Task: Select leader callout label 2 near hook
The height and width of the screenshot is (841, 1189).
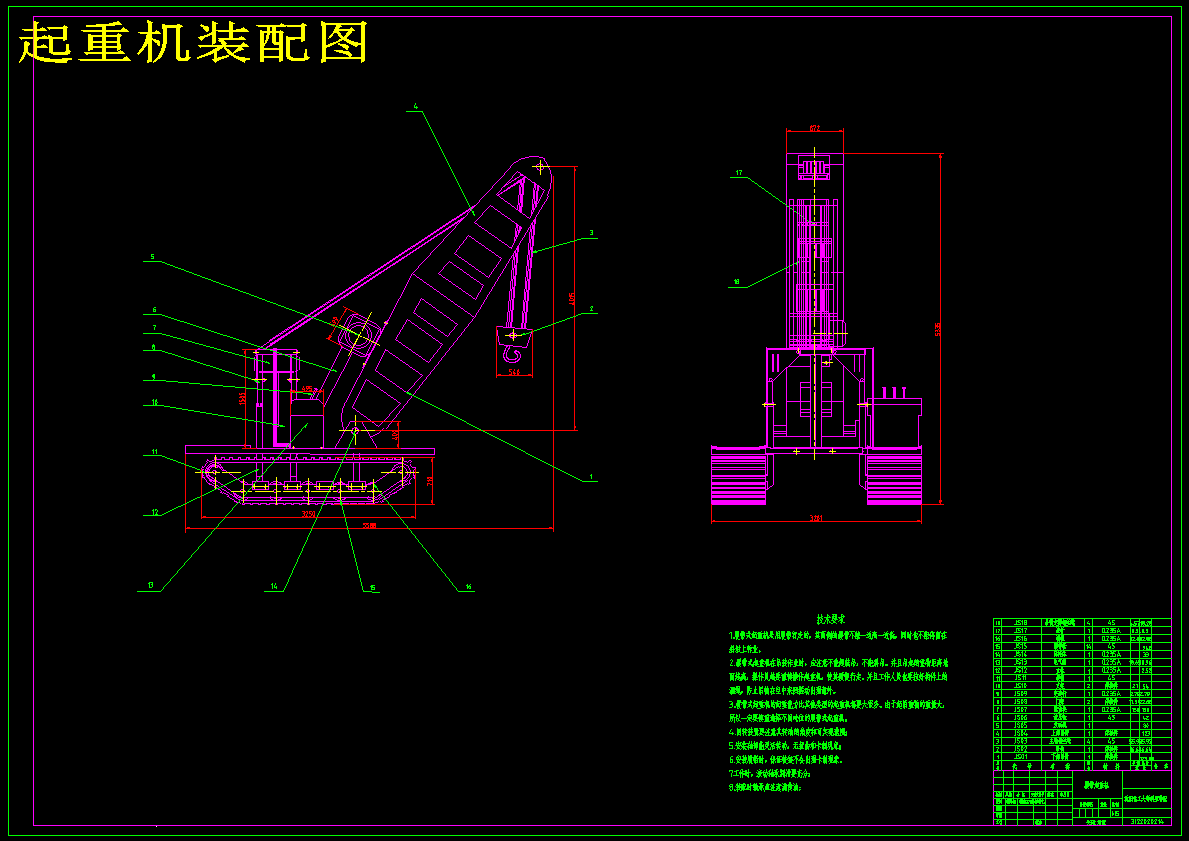Action: point(592,309)
